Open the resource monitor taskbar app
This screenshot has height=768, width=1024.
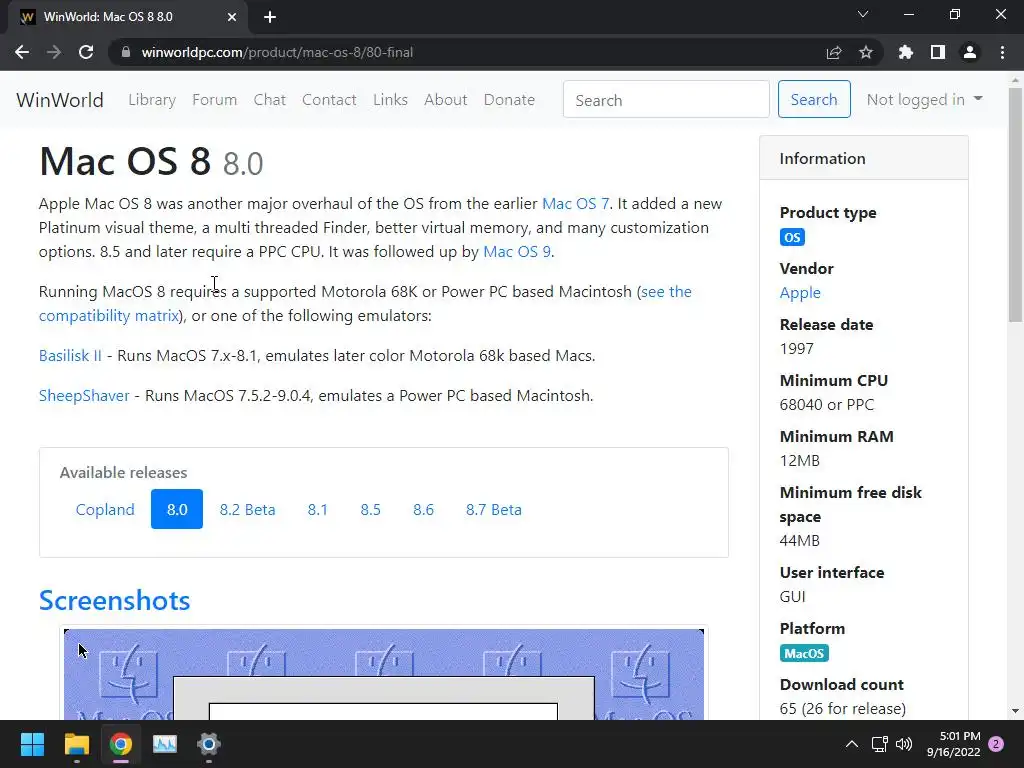pyautogui.click(x=165, y=744)
